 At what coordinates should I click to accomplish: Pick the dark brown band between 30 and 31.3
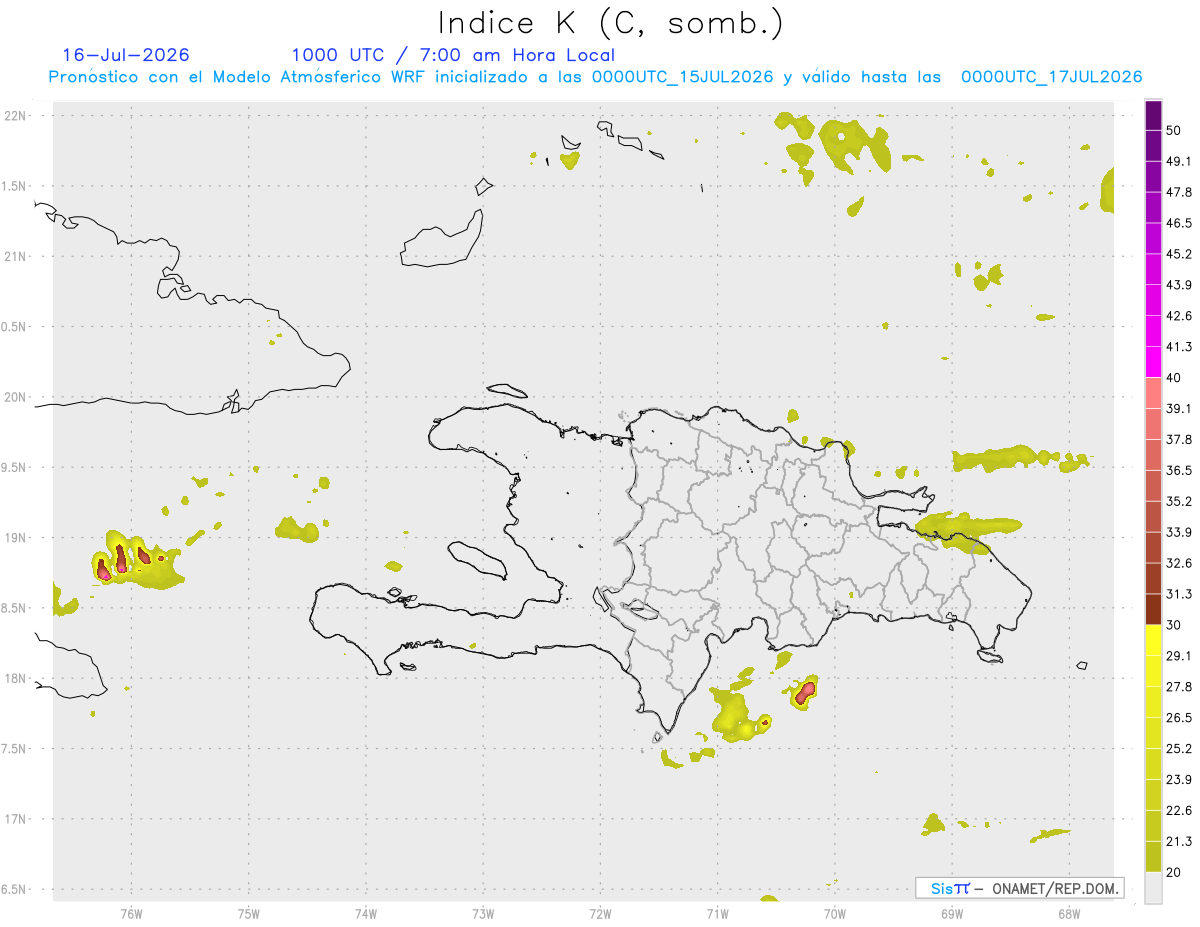click(1153, 609)
